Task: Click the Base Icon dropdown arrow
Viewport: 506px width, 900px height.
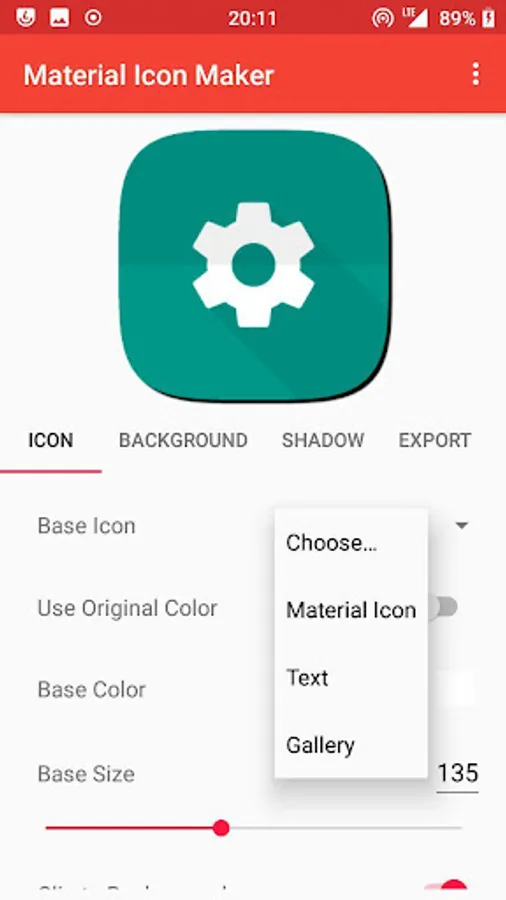Action: click(461, 525)
